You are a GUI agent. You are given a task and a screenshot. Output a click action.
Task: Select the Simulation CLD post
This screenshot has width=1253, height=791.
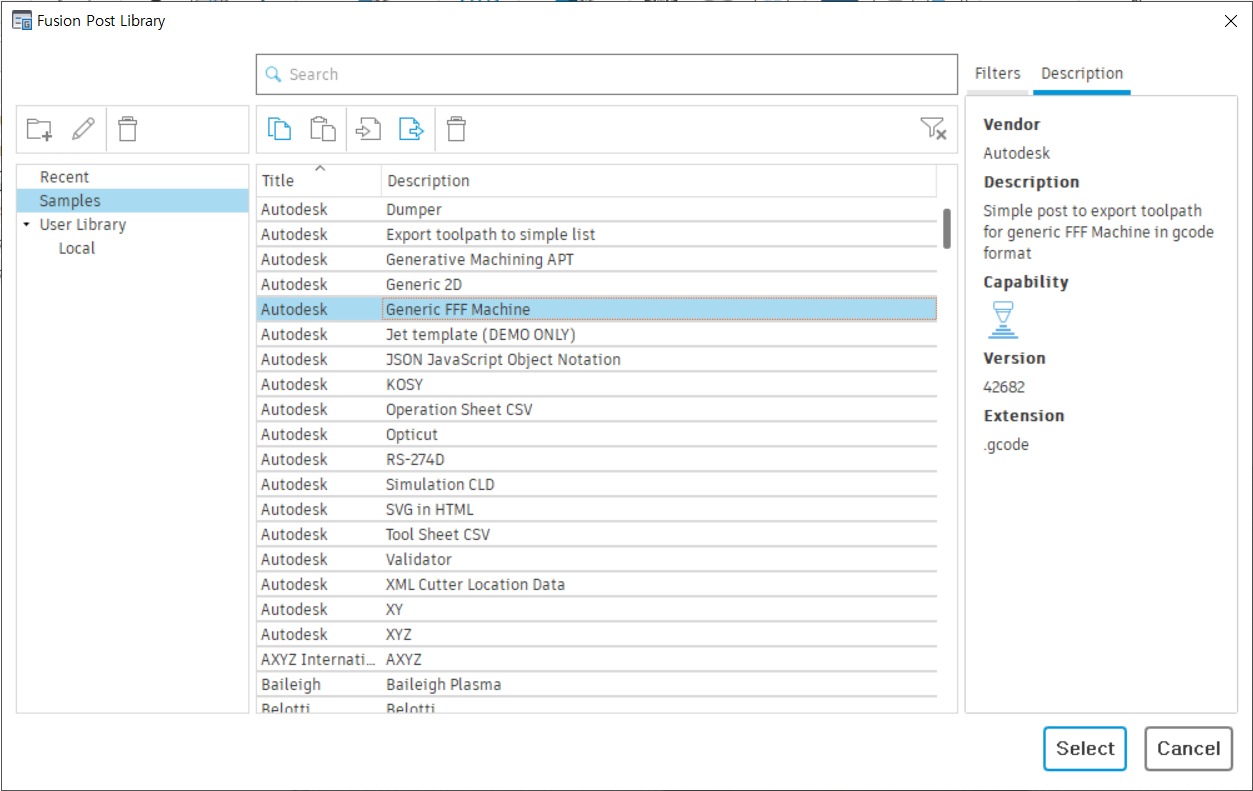(x=596, y=485)
